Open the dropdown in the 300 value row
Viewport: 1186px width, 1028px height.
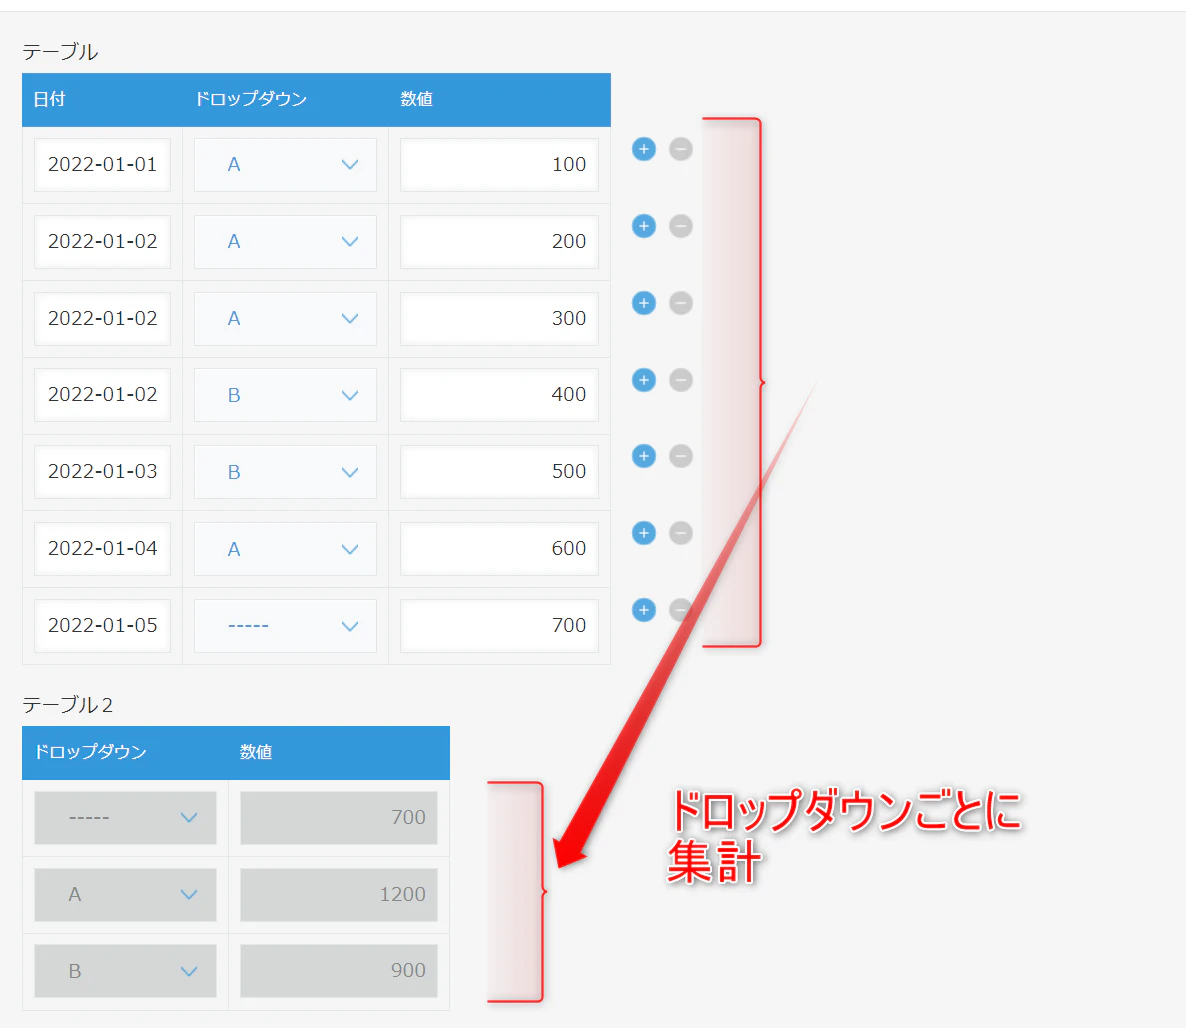click(285, 318)
